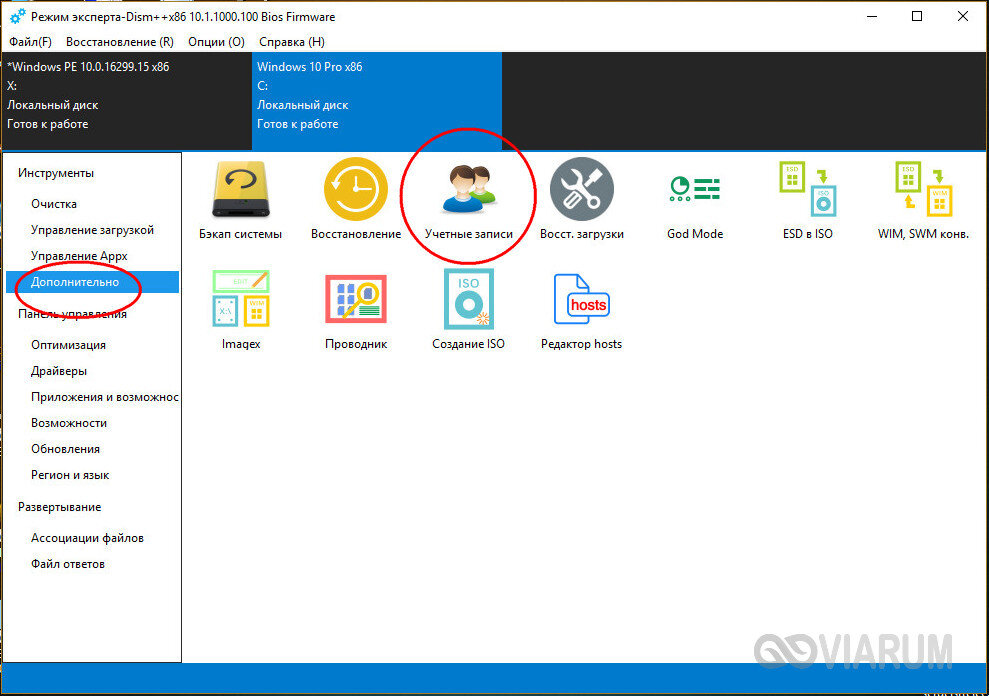The image size is (989, 696).
Task: Go to Очистка in sidebar
Action: (54, 204)
